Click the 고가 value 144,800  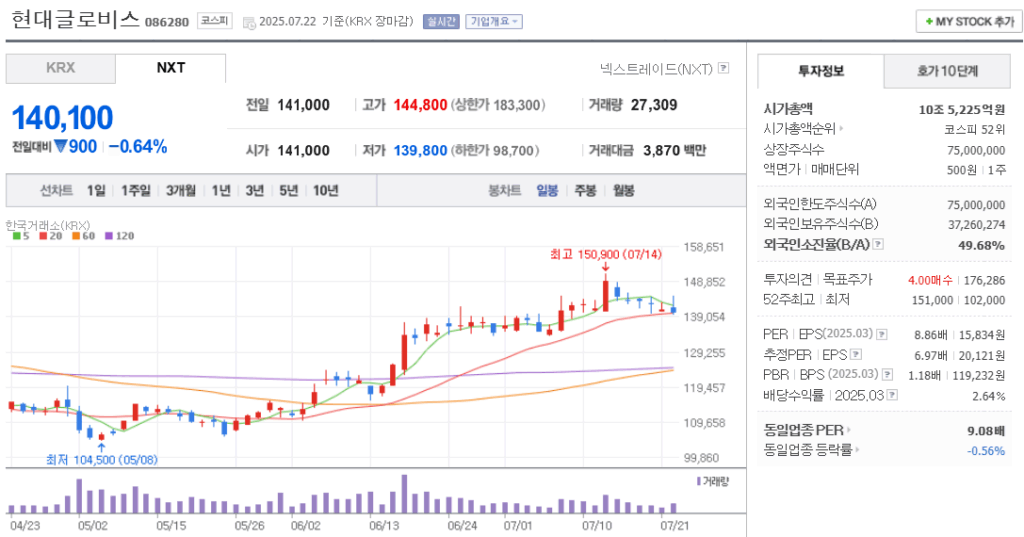click(420, 105)
